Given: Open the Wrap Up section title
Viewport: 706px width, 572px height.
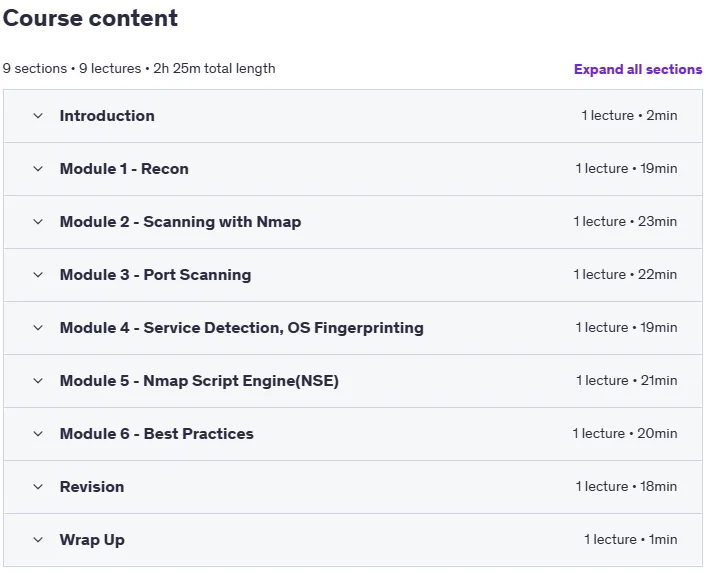Looking at the screenshot, I should point(92,540).
